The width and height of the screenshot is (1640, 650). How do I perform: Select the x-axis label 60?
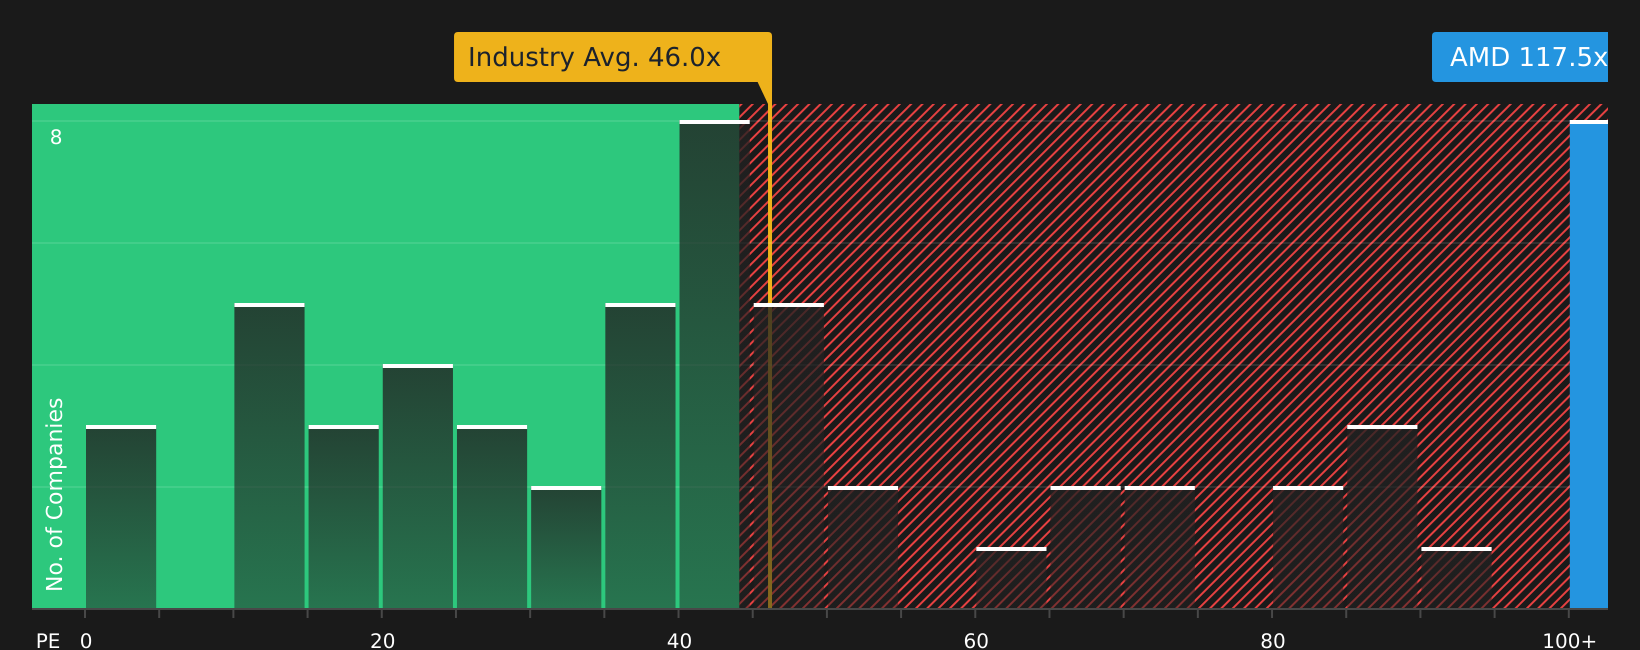pyautogui.click(x=976, y=641)
